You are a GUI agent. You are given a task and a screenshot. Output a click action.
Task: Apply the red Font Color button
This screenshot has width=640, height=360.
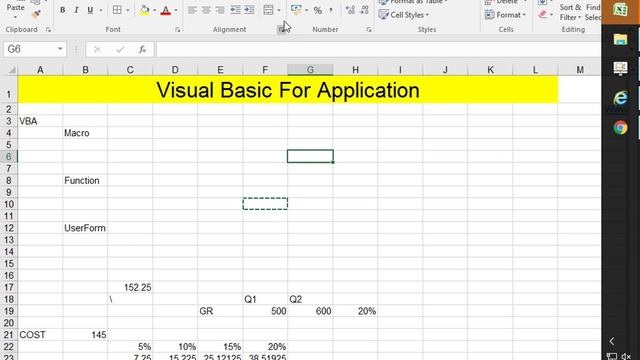[x=166, y=10]
